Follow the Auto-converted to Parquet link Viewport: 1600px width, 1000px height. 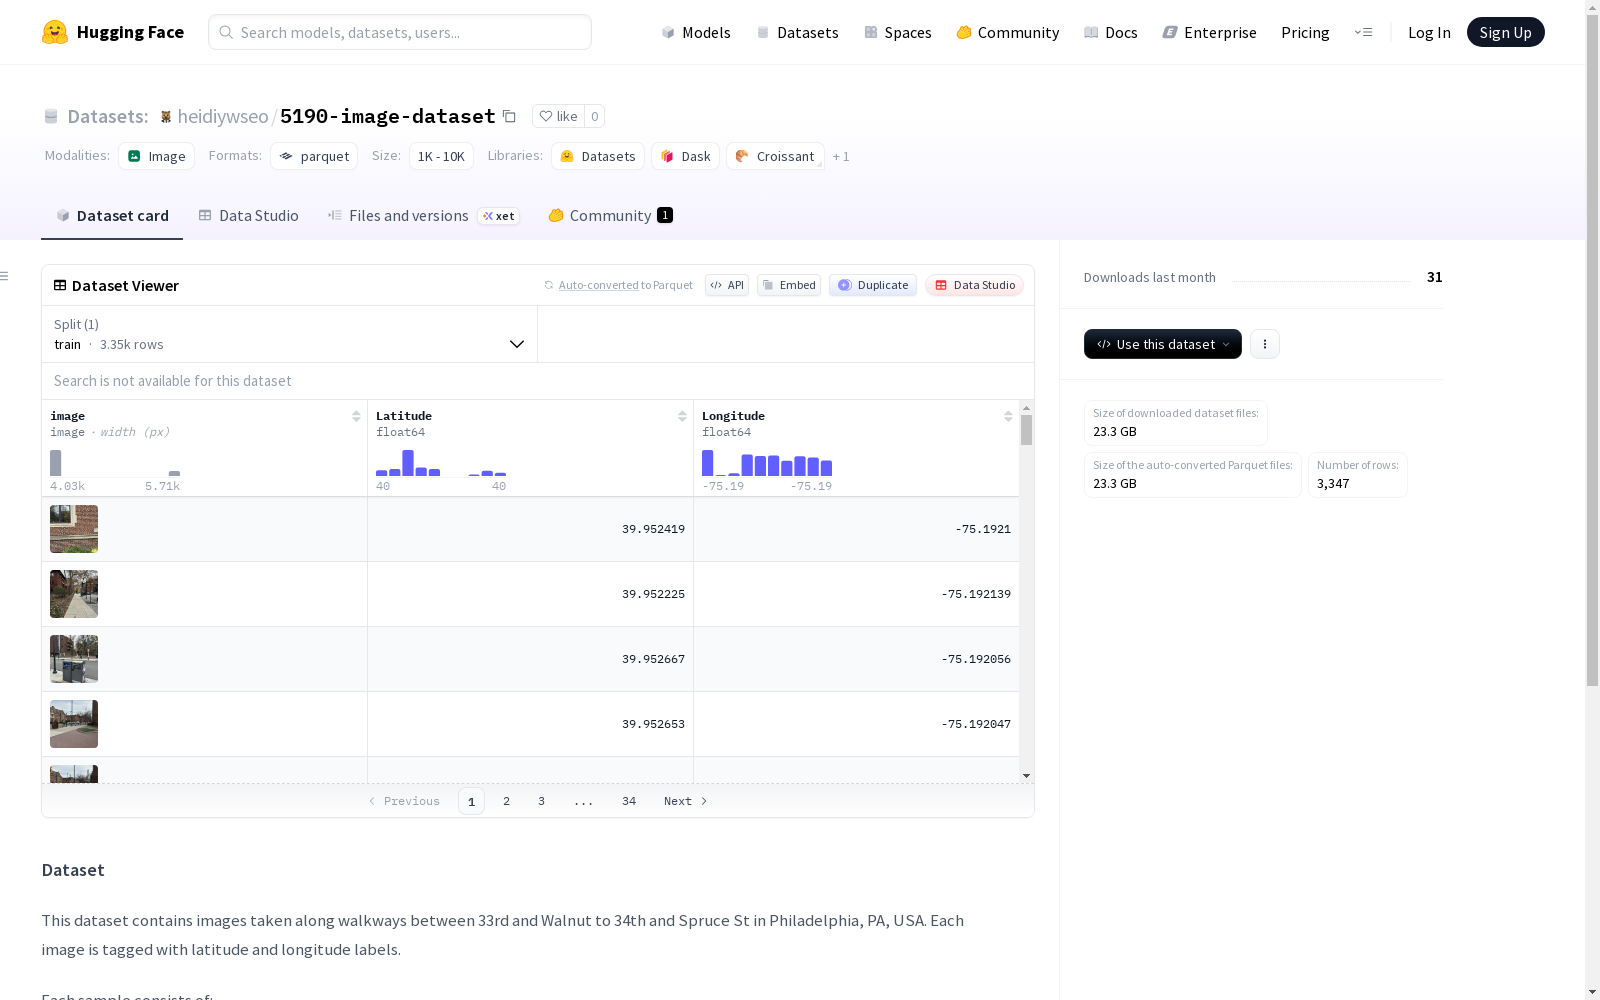[625, 285]
